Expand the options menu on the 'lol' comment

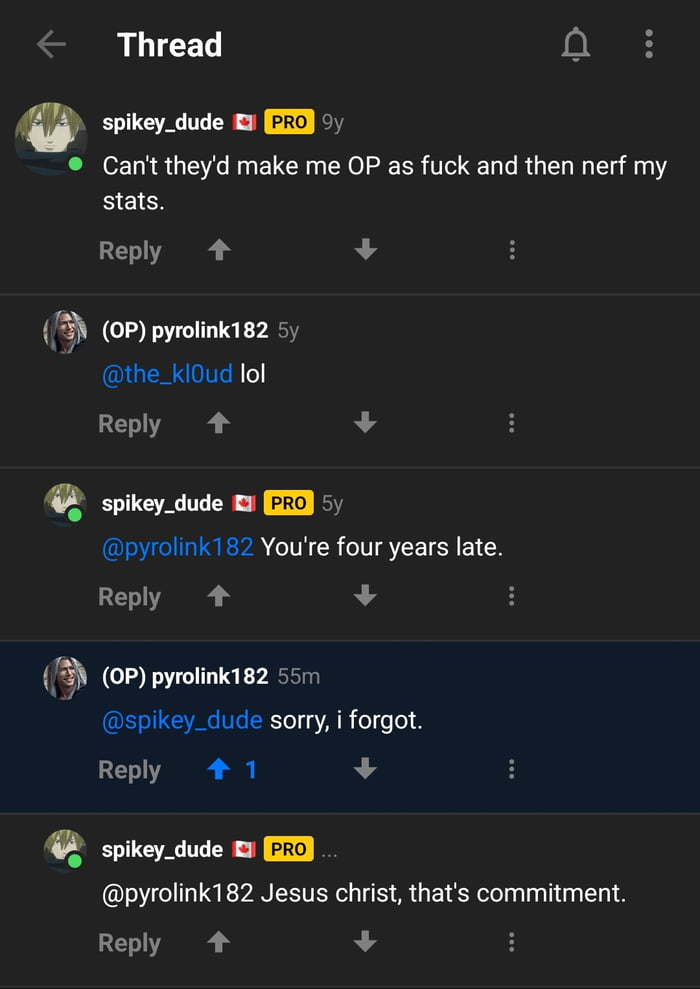coord(512,423)
